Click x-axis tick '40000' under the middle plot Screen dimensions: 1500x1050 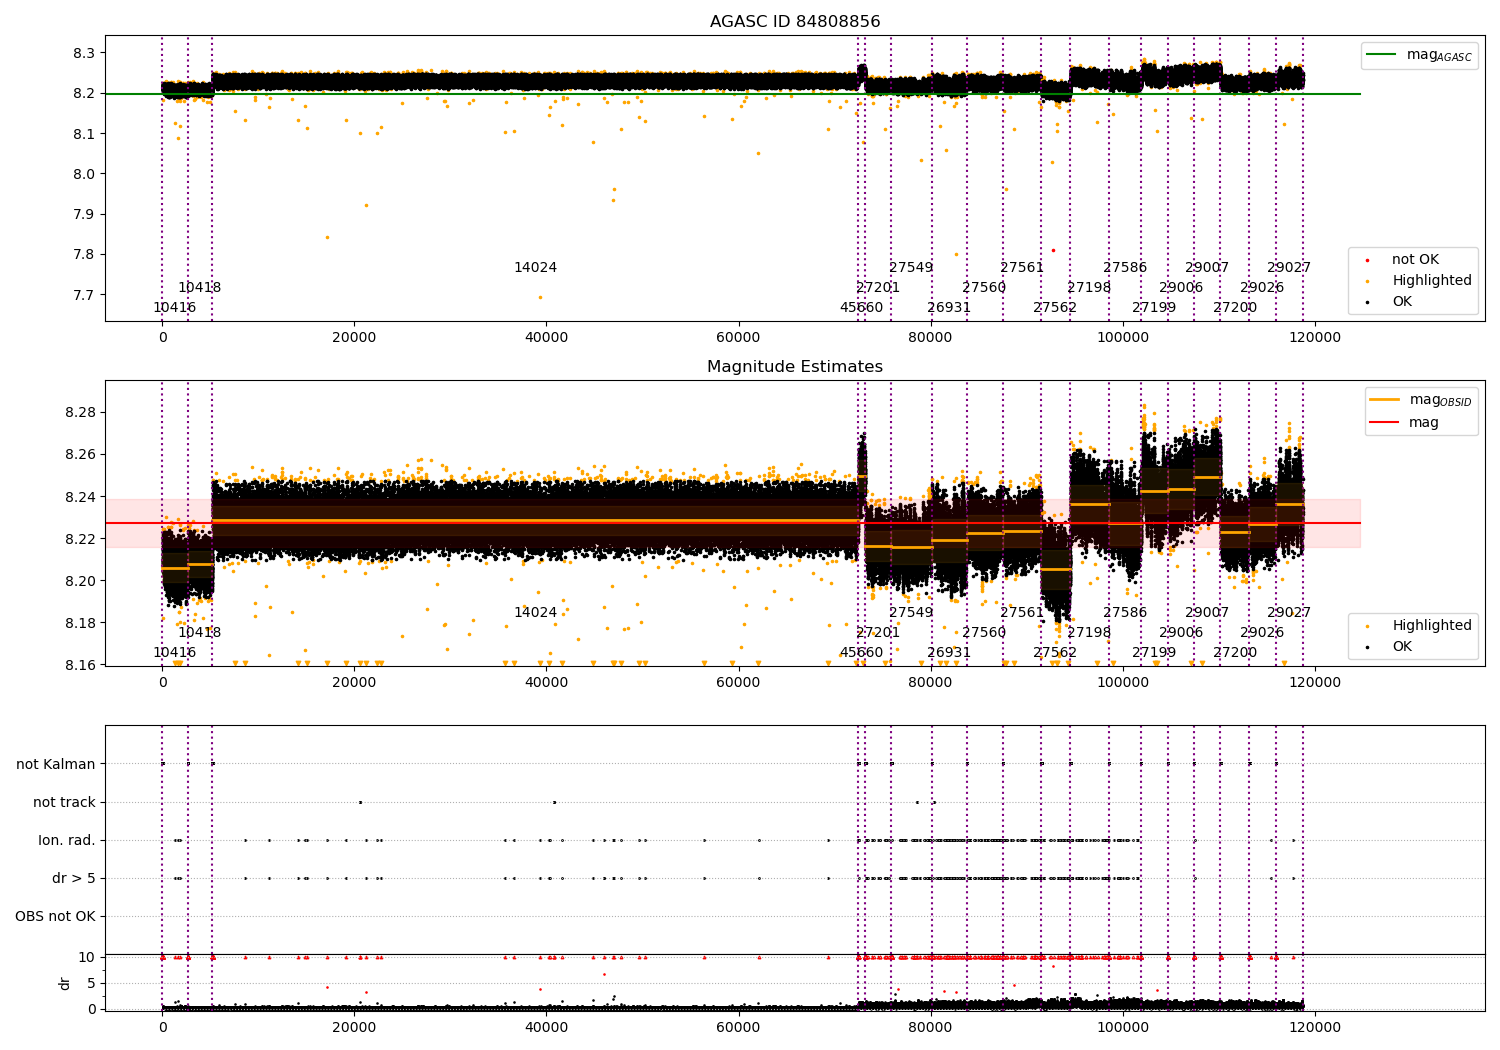(x=547, y=683)
